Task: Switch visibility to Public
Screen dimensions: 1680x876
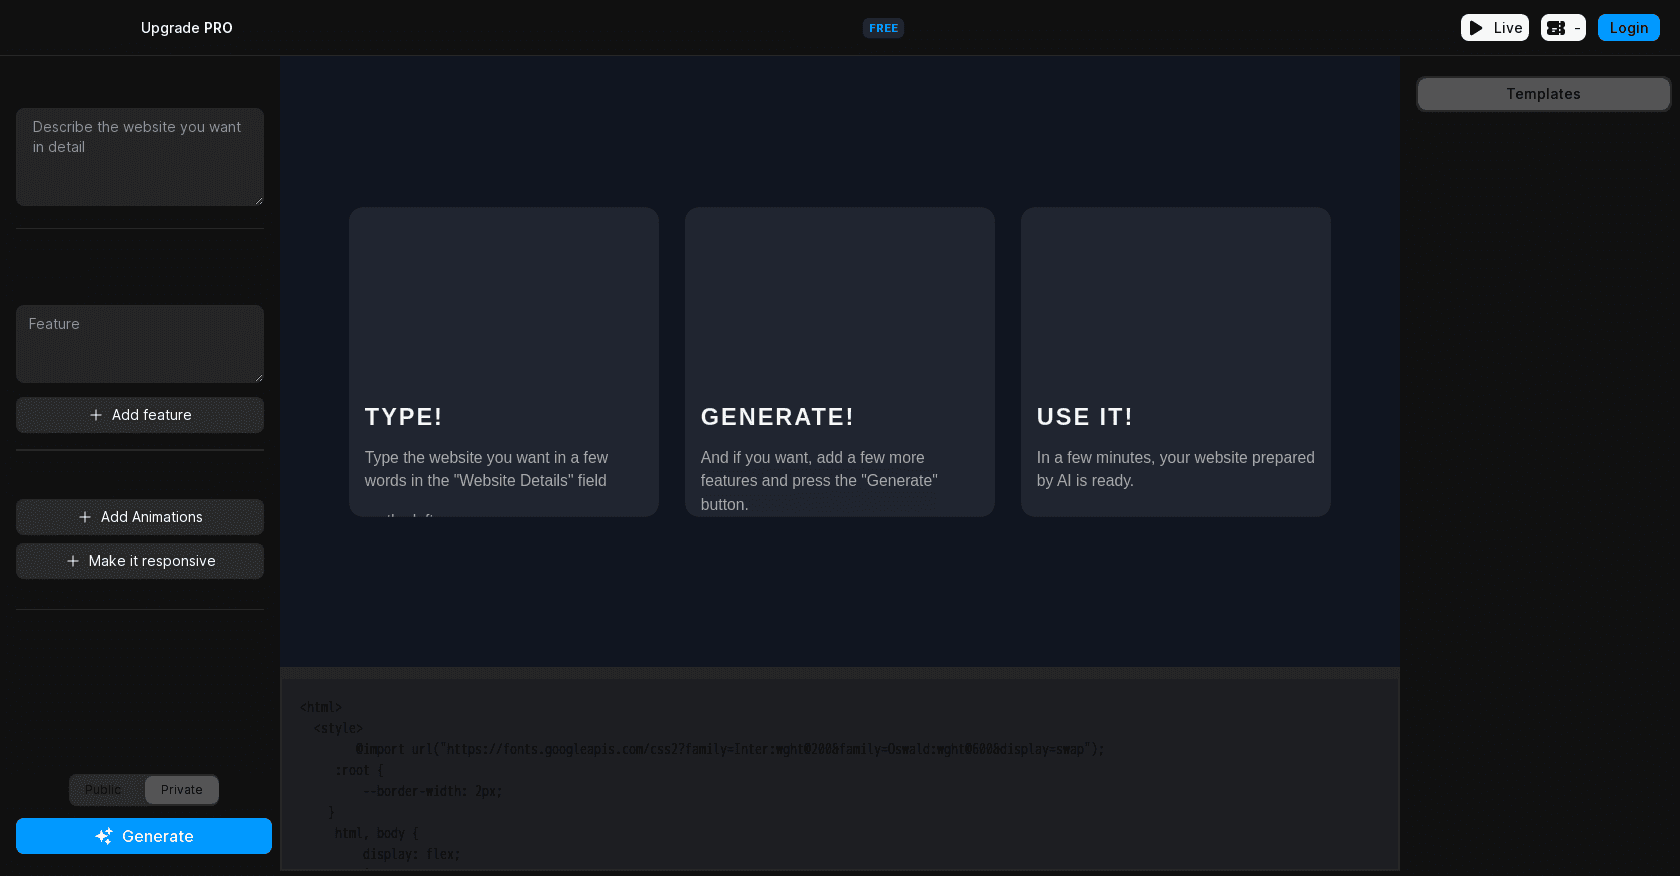Action: [104, 790]
